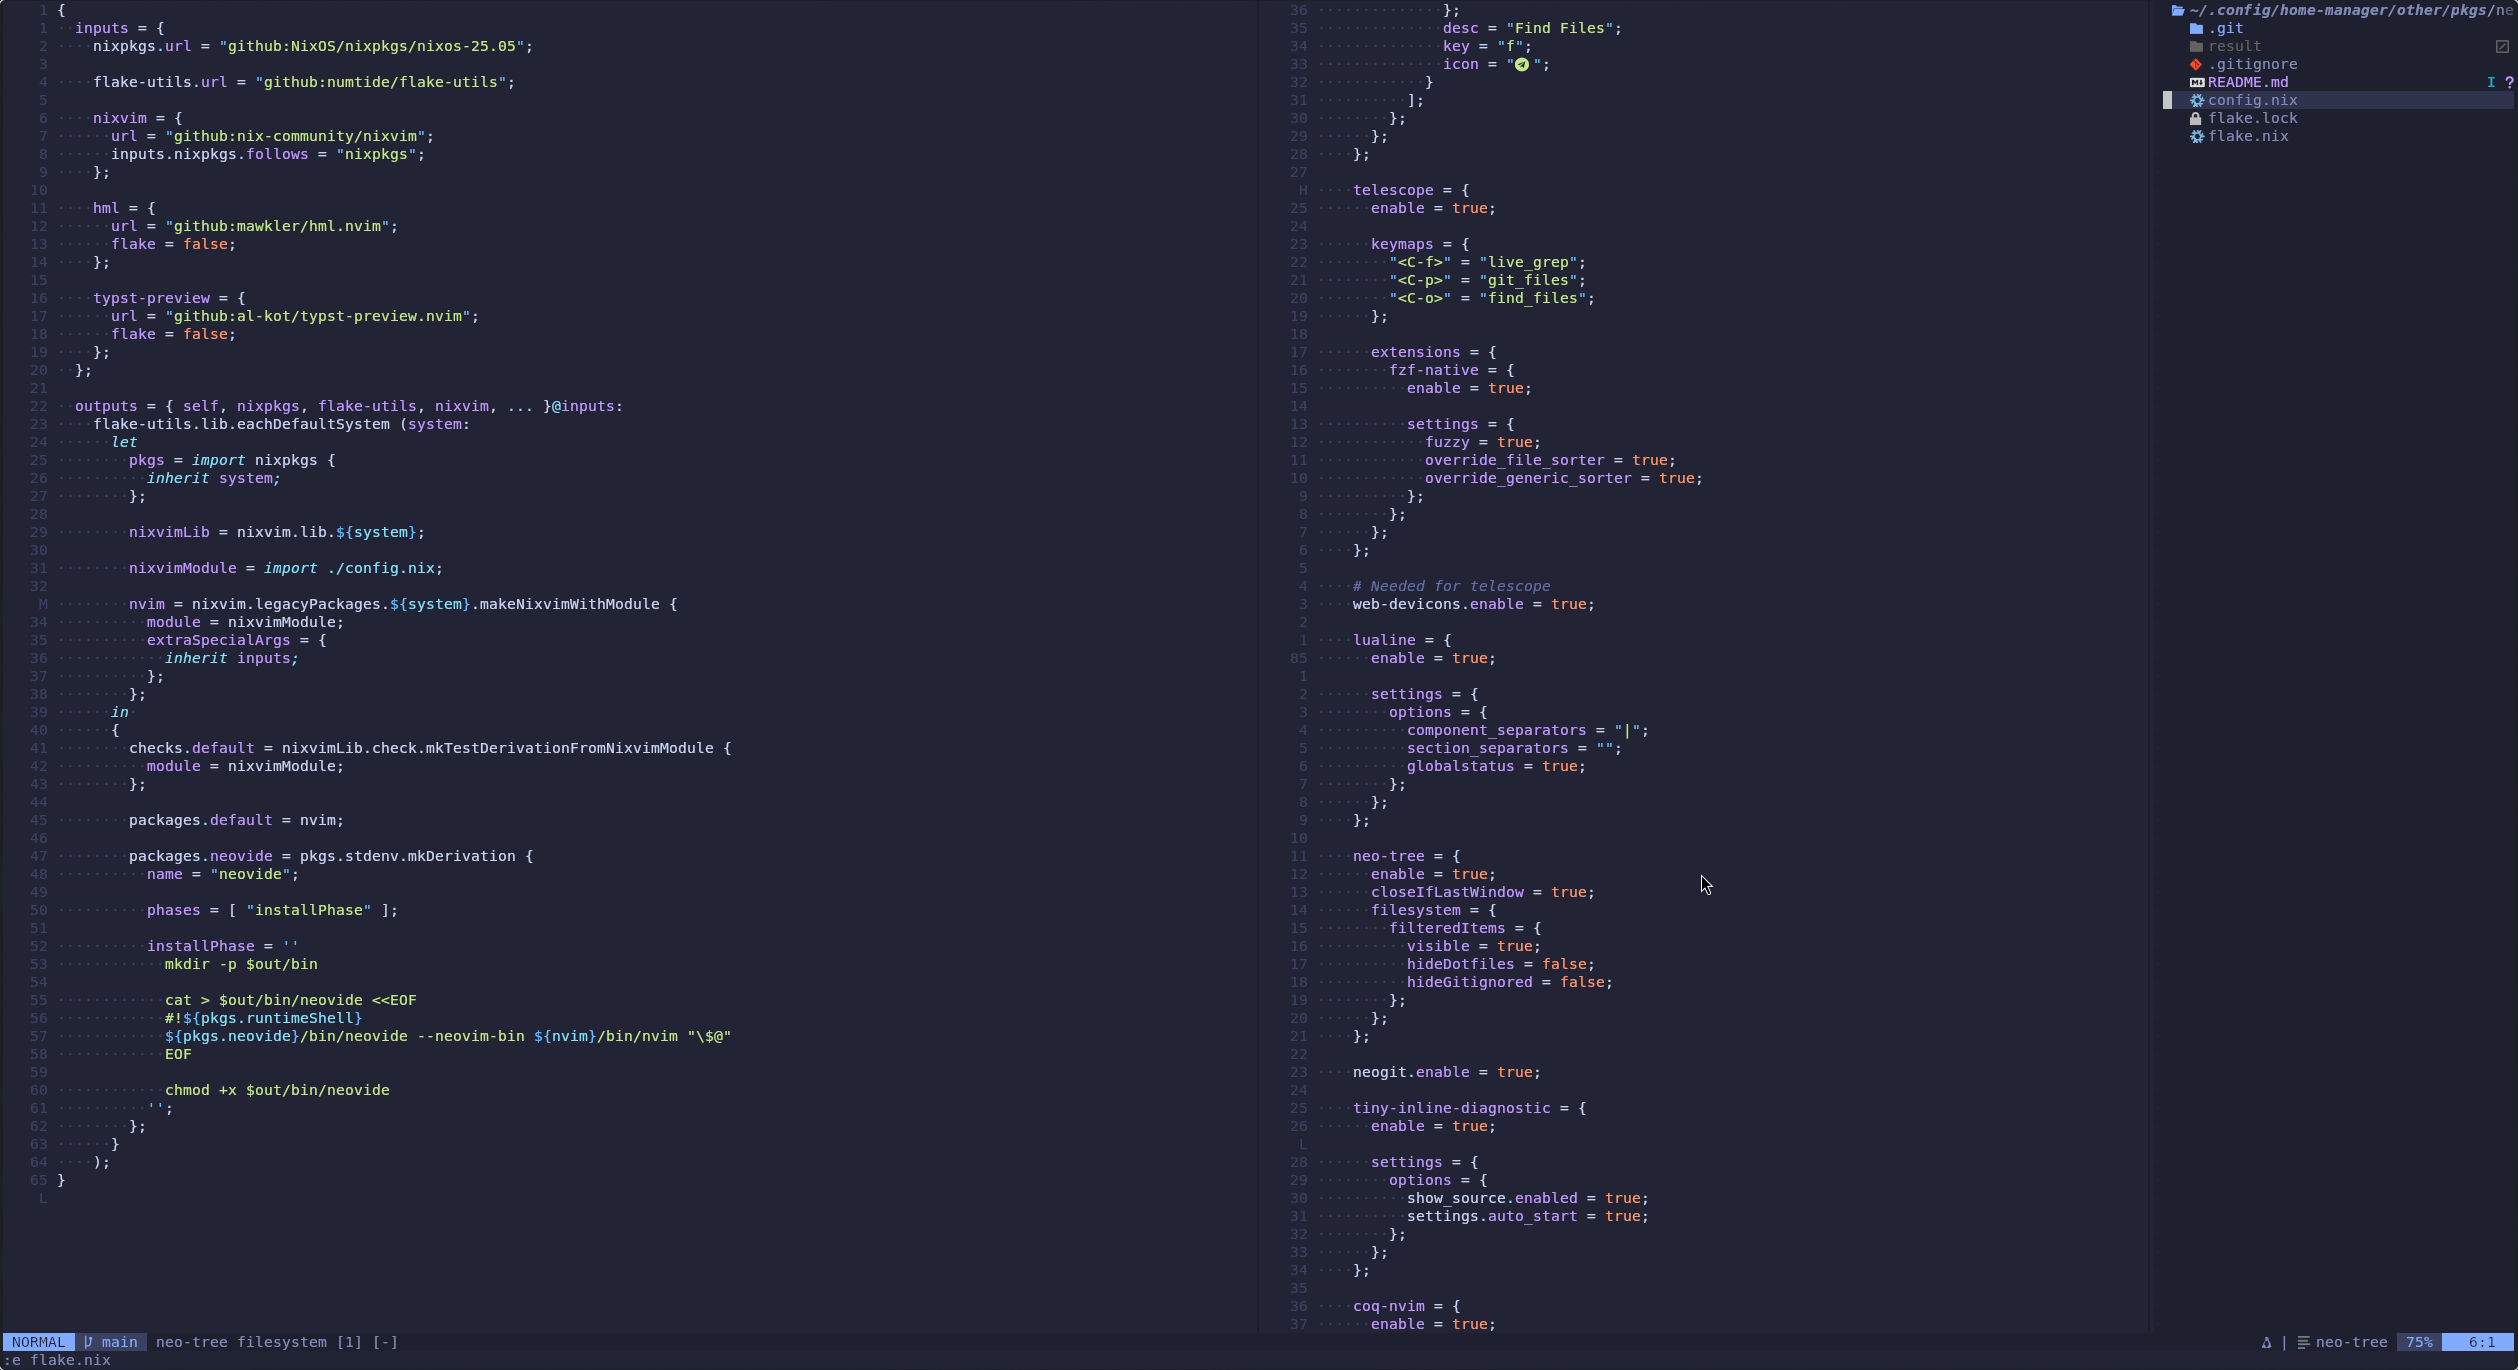Click the Nix snowflake icon beside config.nix
The width and height of the screenshot is (2518, 1370).
(x=2196, y=100)
